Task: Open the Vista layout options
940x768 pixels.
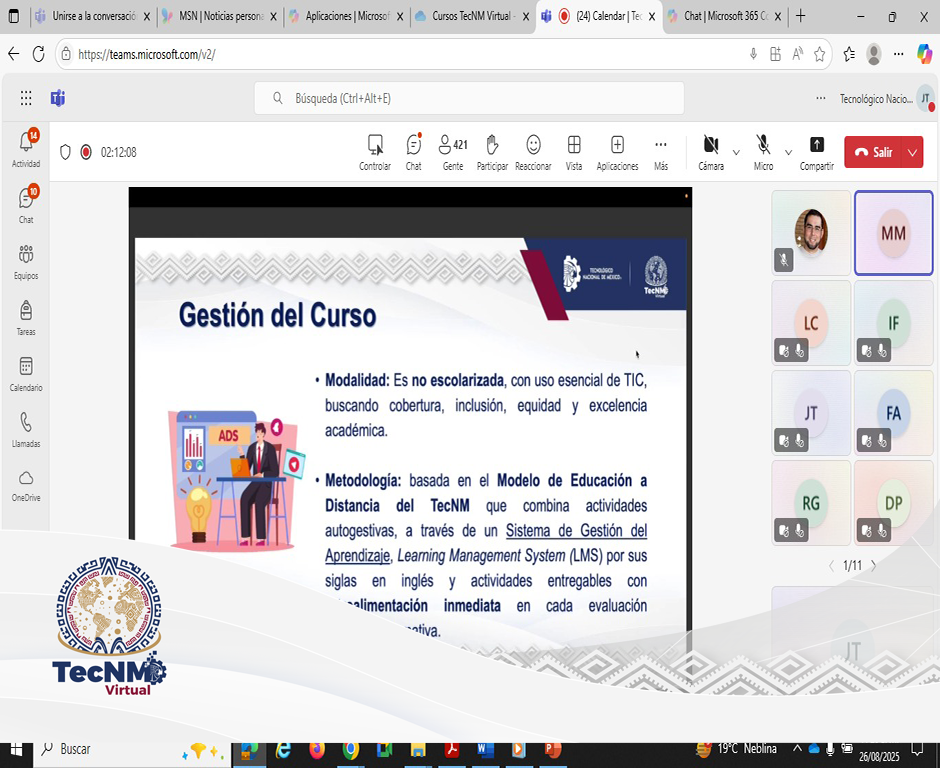Action: pyautogui.click(x=574, y=152)
